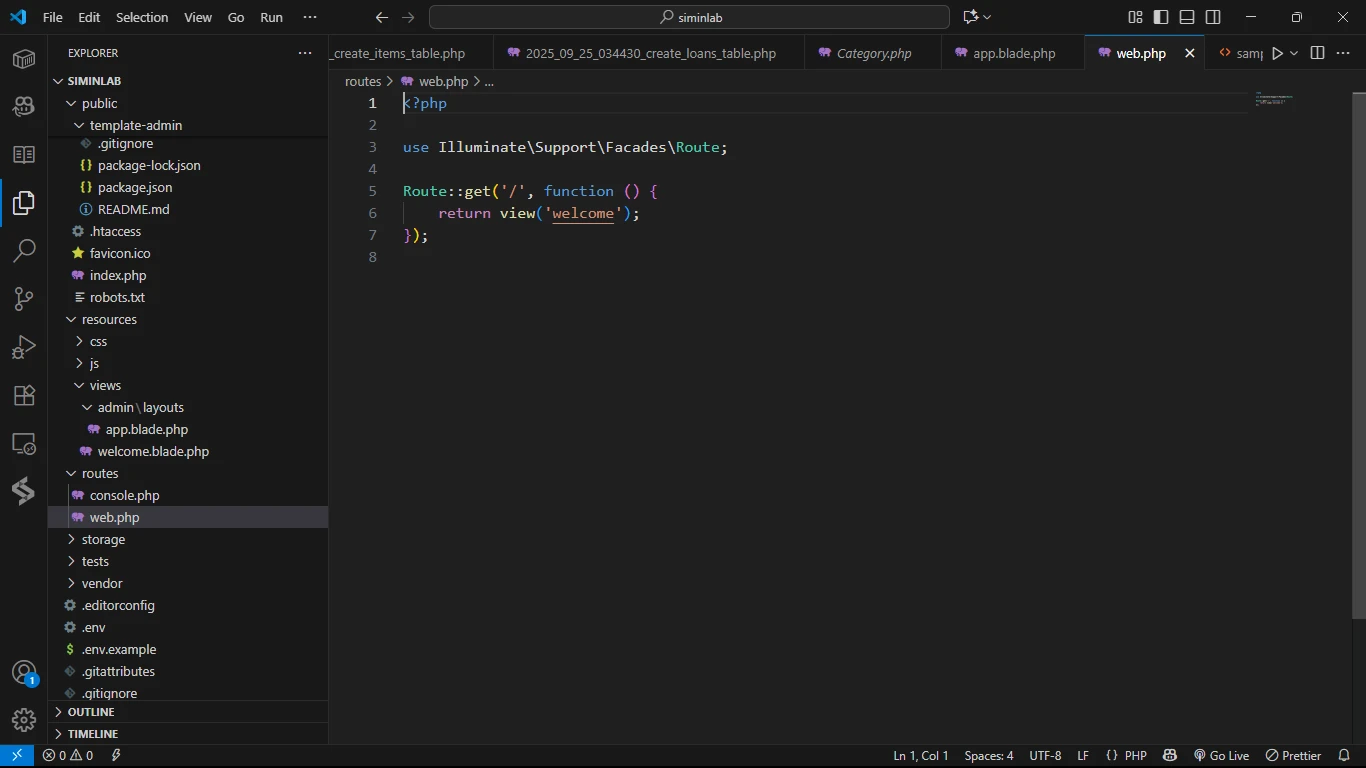Click the split editor right icon
This screenshot has height=768, width=1366.
pos(1317,53)
